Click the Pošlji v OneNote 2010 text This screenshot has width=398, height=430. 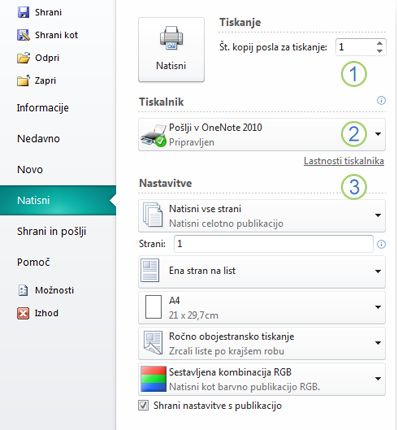point(215,127)
